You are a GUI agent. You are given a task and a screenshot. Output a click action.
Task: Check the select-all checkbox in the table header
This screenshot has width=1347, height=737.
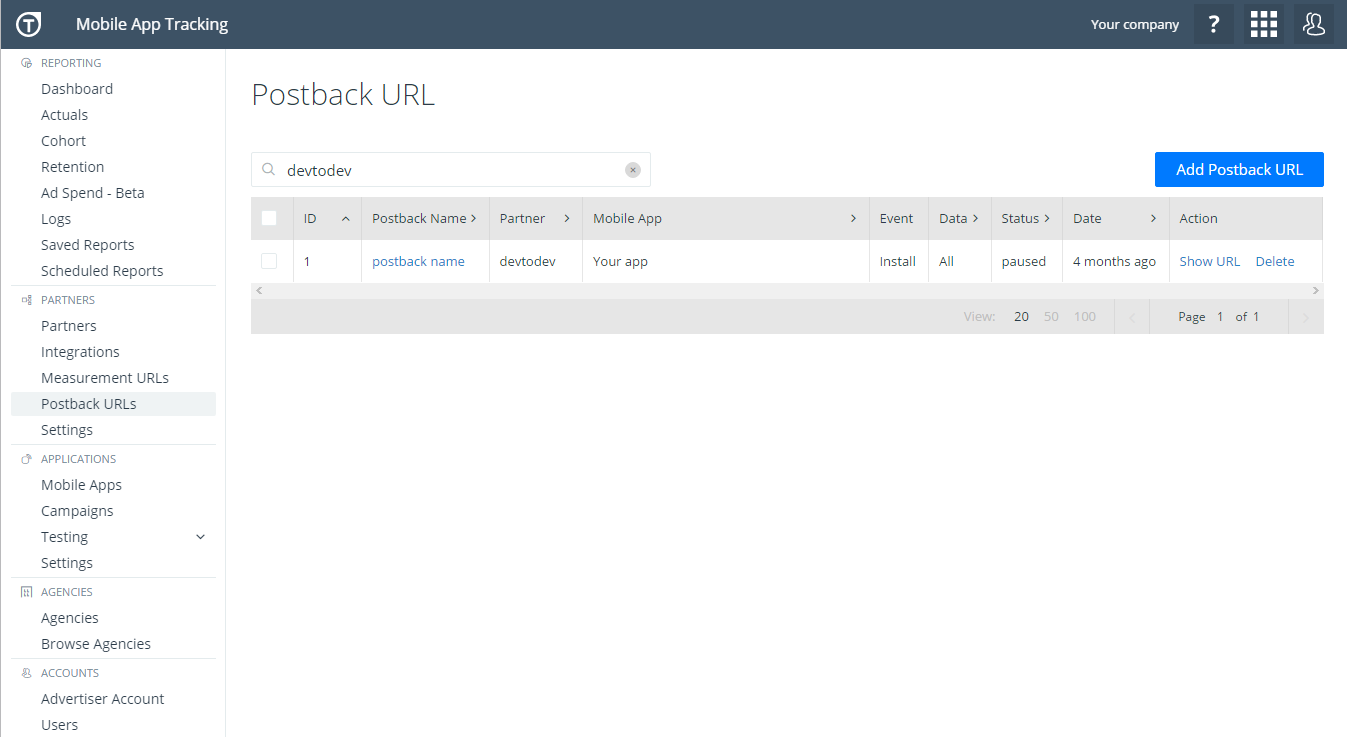click(x=268, y=217)
